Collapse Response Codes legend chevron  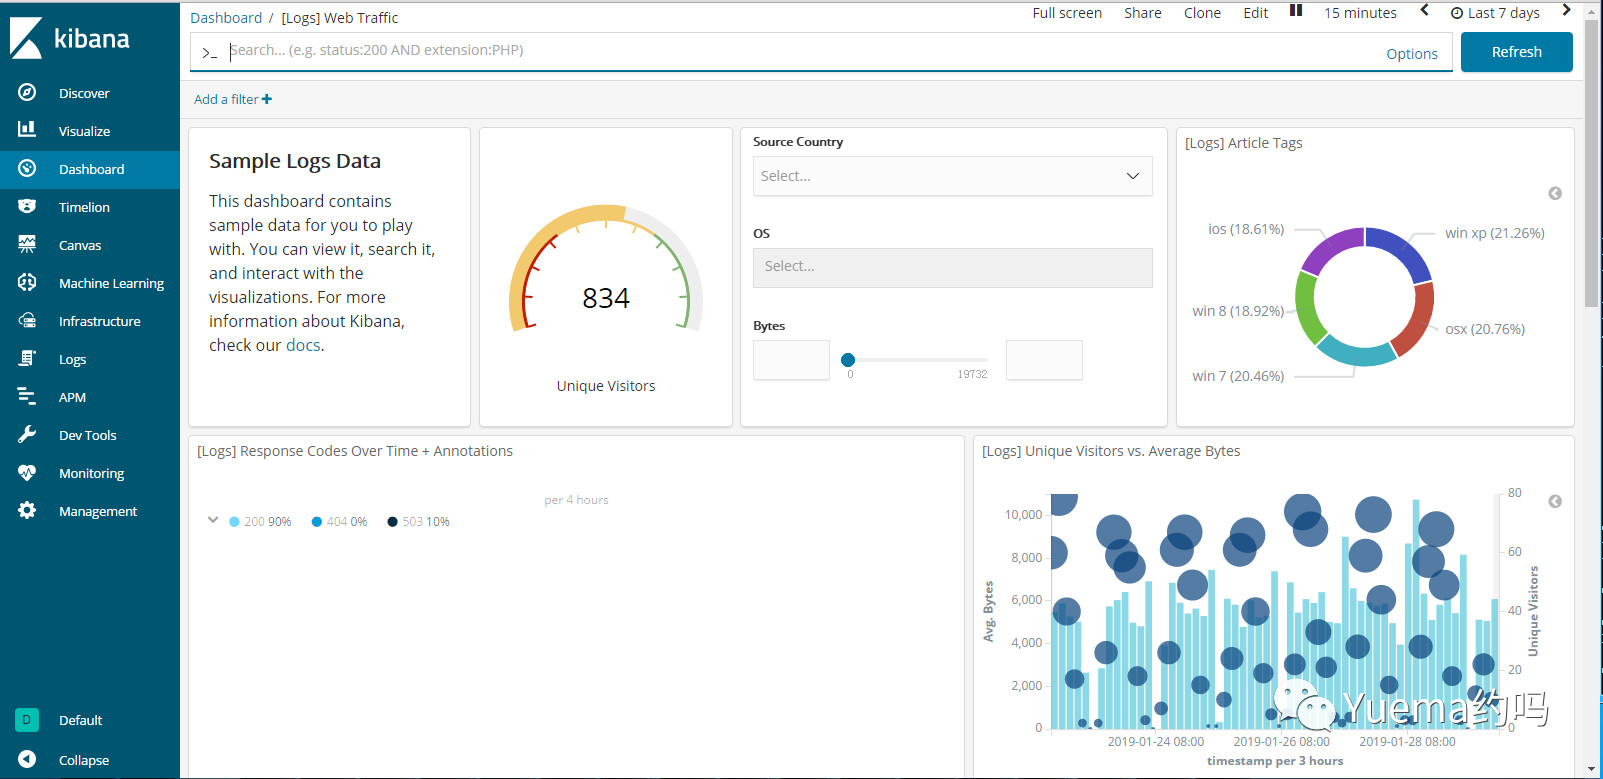[213, 520]
